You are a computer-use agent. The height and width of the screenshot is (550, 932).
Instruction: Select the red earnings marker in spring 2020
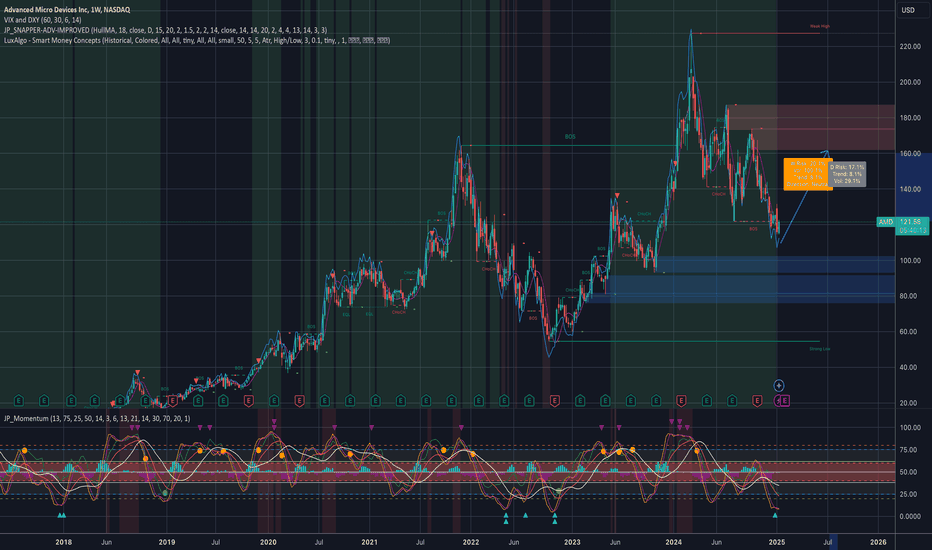[x=299, y=401]
